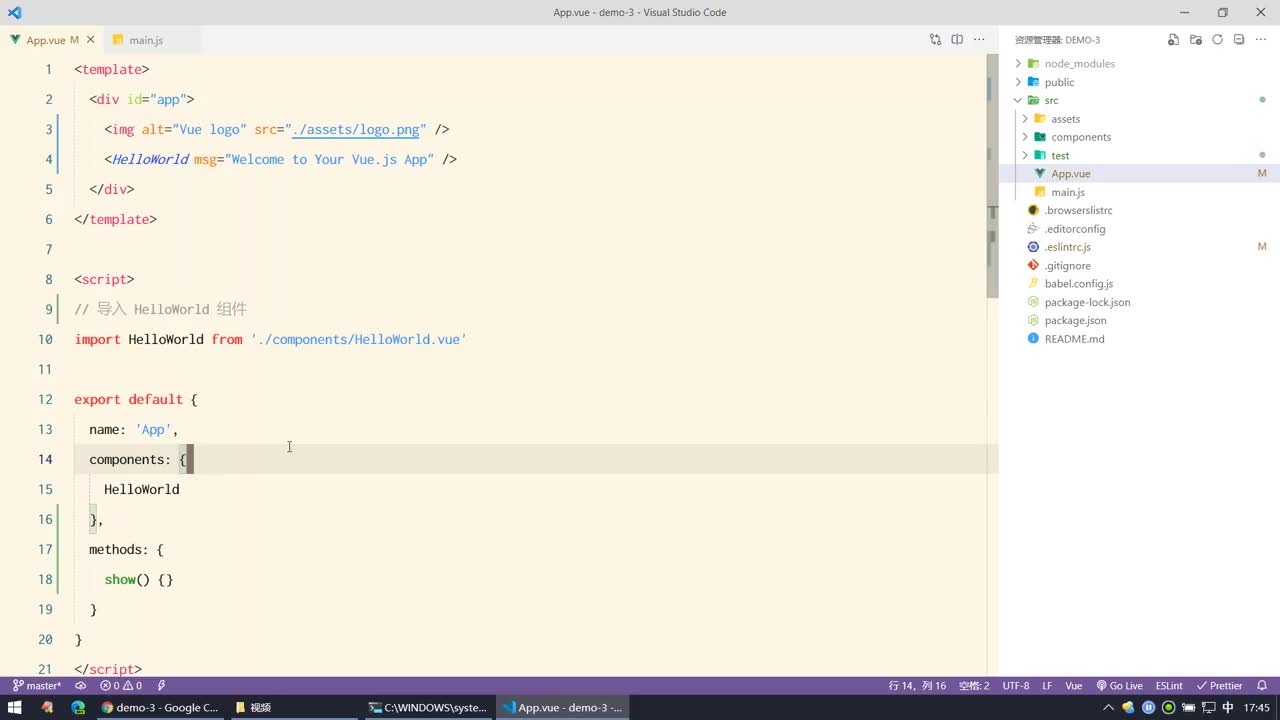Show hidden system tray icons

coord(1108,707)
